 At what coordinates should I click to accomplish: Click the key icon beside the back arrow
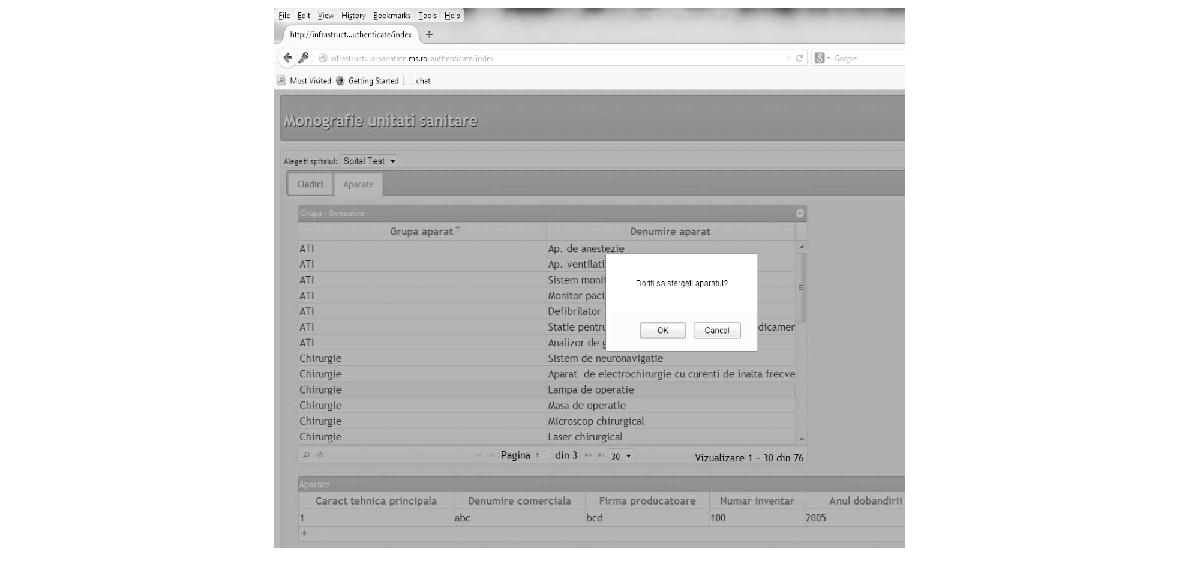tap(303, 58)
